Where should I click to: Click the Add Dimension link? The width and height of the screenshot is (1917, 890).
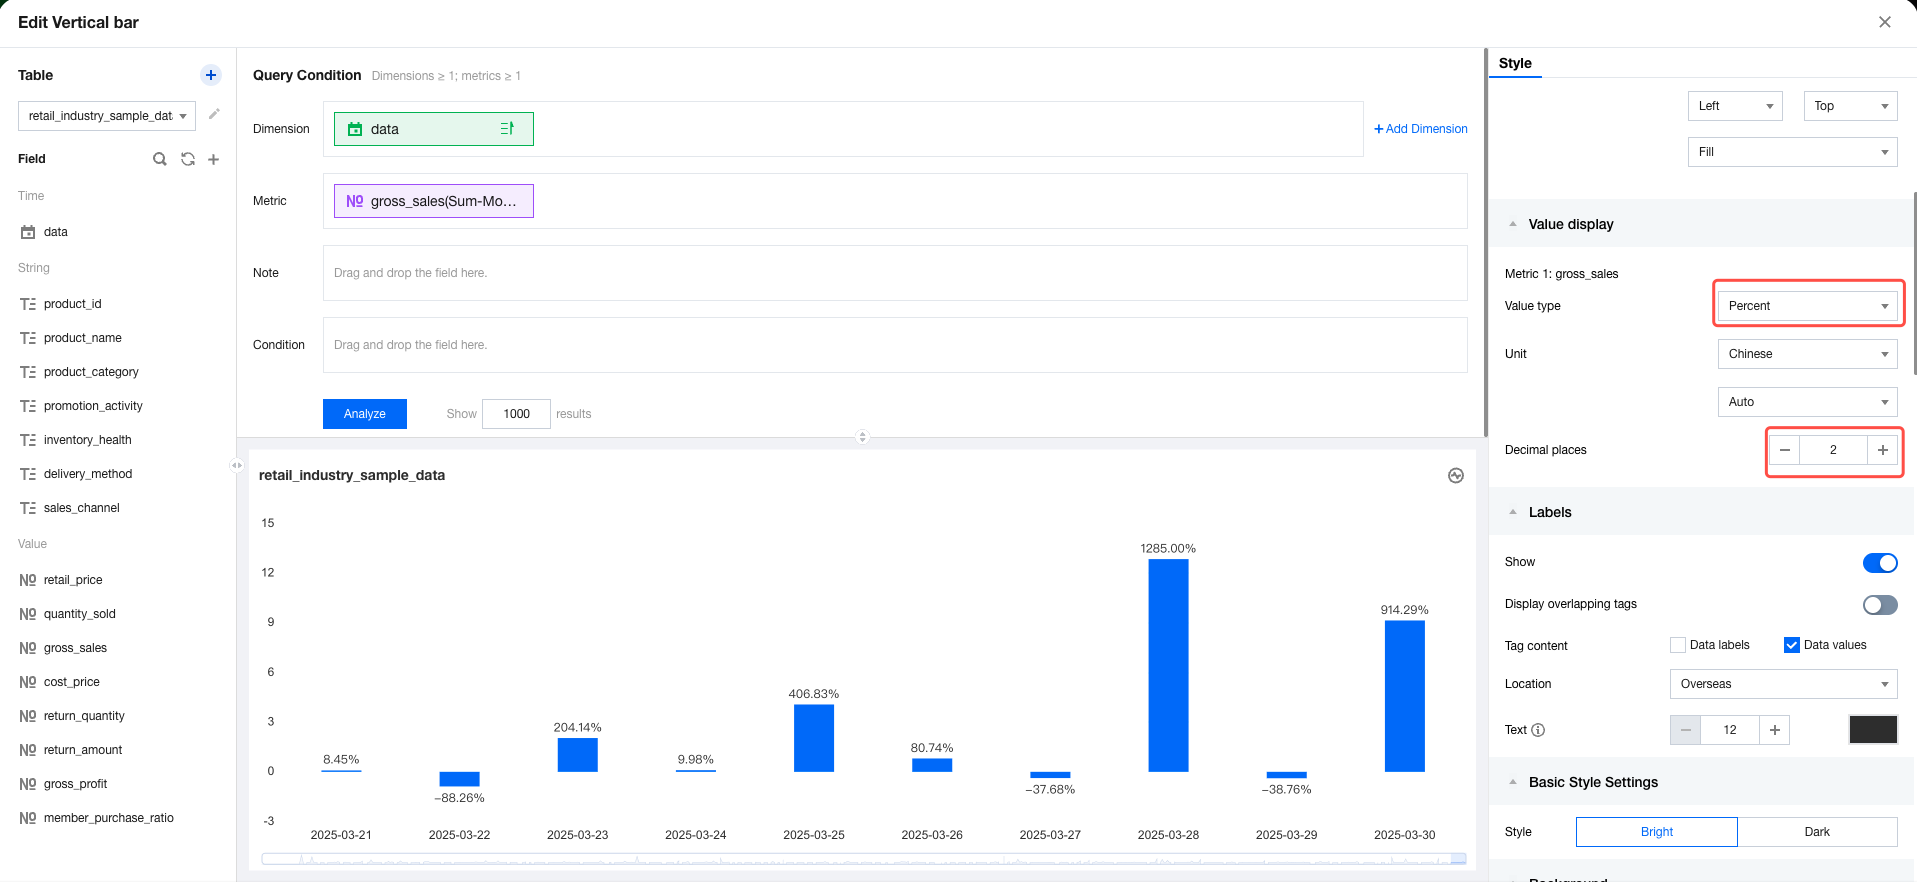tap(1421, 129)
